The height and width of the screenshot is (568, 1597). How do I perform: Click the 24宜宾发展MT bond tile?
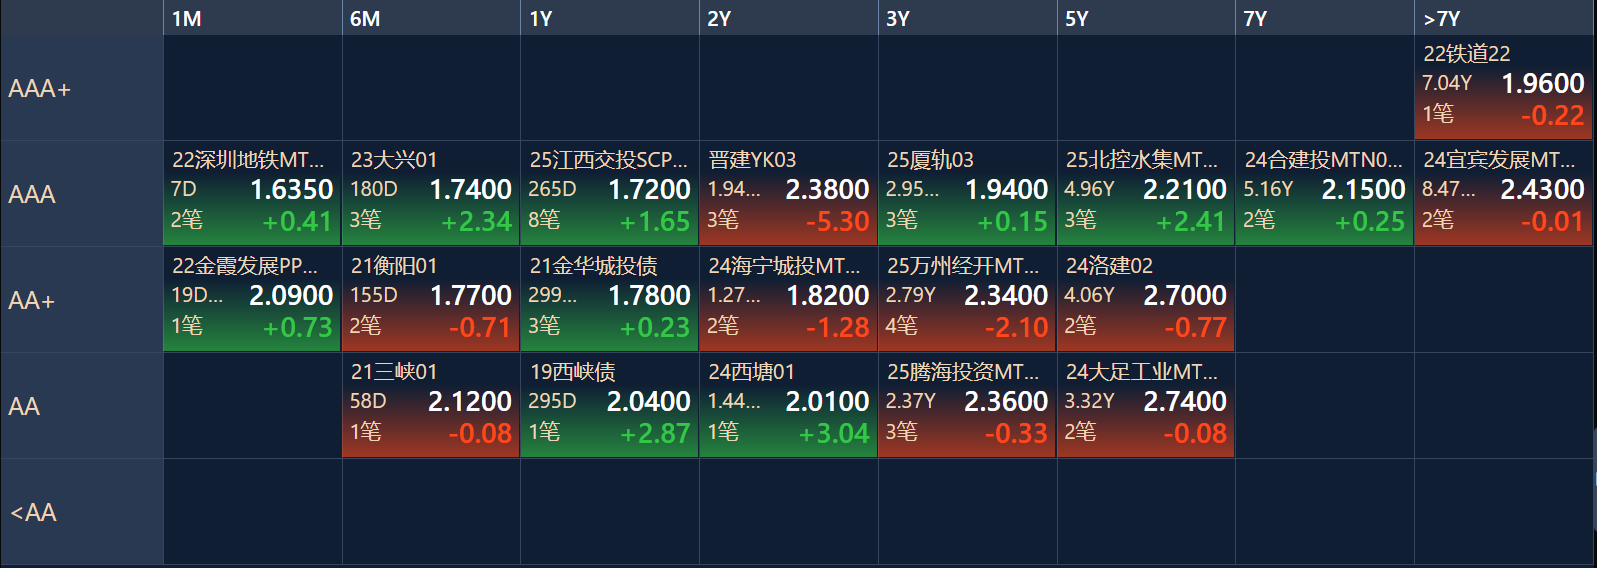click(1503, 194)
